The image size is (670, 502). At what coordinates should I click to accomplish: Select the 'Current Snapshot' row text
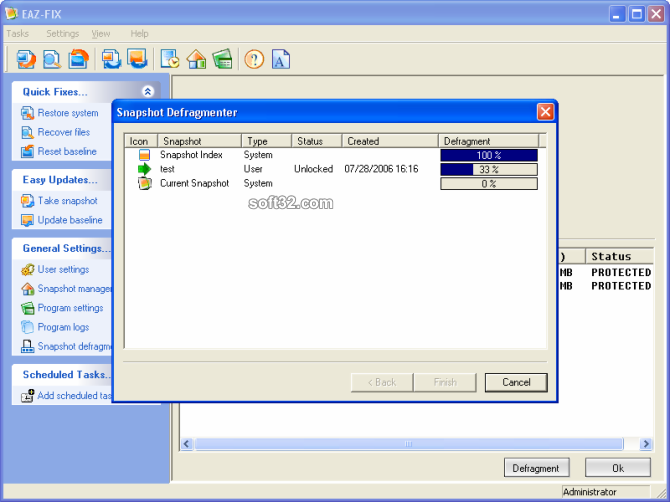click(x=194, y=183)
